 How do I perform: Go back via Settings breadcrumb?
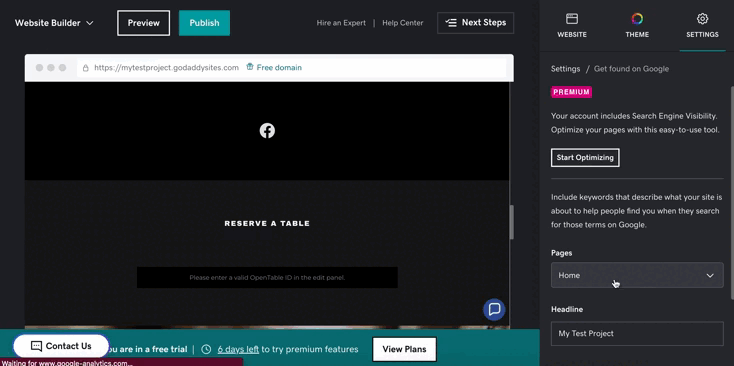pyautogui.click(x=565, y=69)
